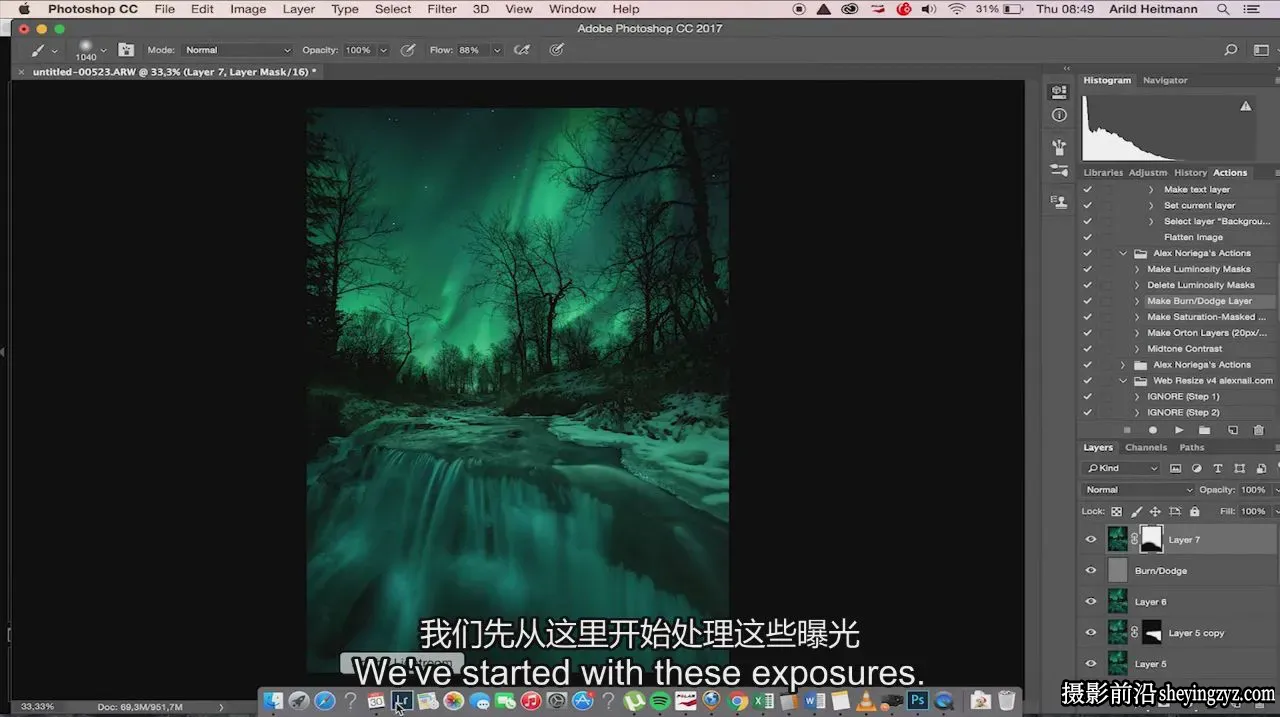Create a new action
This screenshot has height=717, width=1280.
[1232, 430]
